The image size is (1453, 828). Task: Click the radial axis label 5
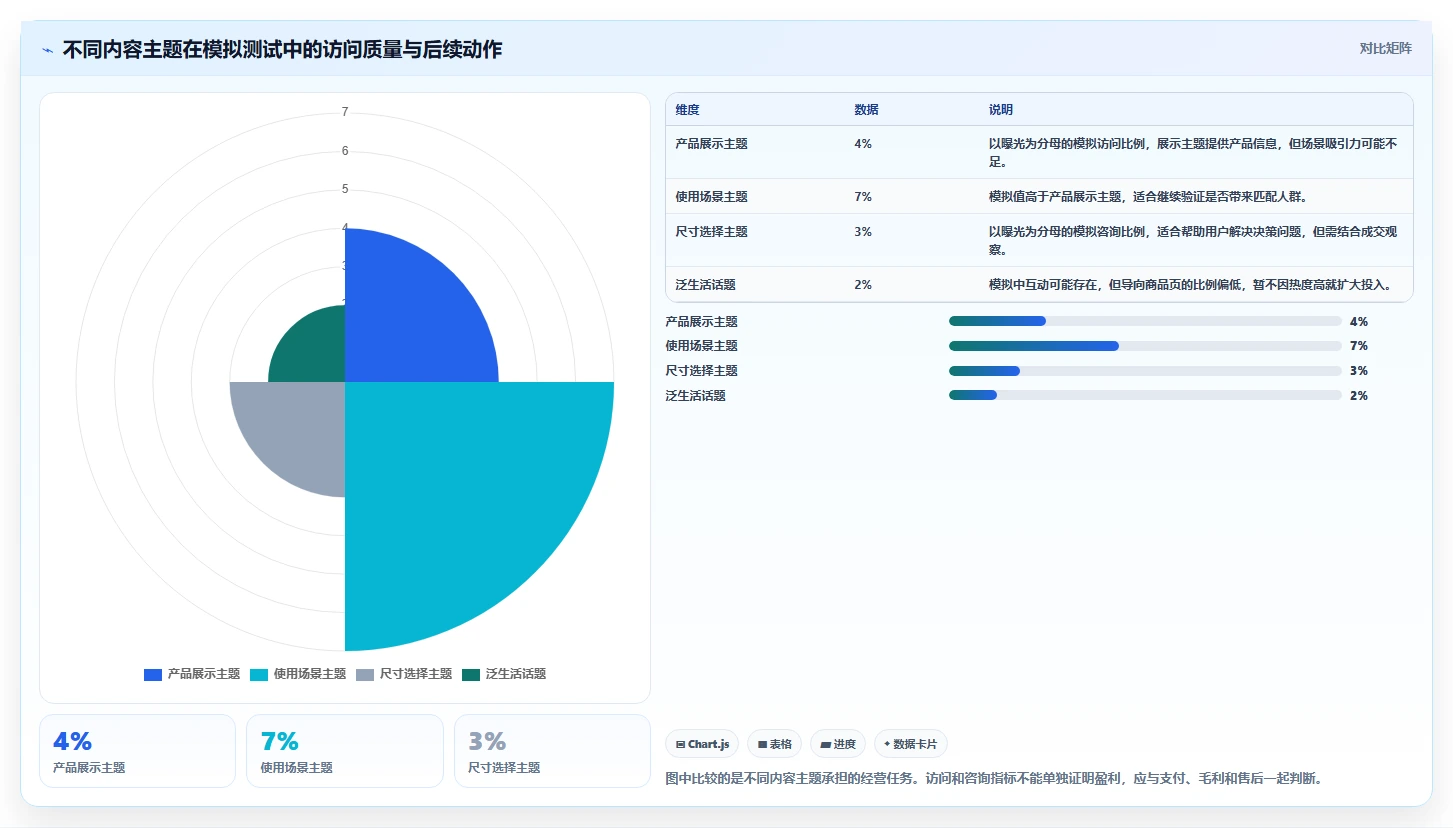click(345, 189)
